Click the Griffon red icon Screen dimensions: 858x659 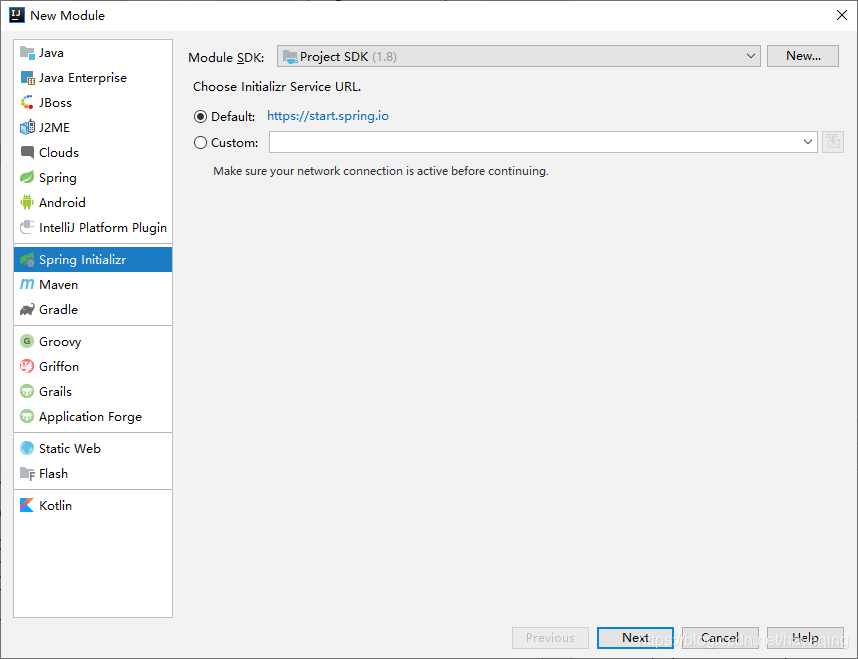27,366
